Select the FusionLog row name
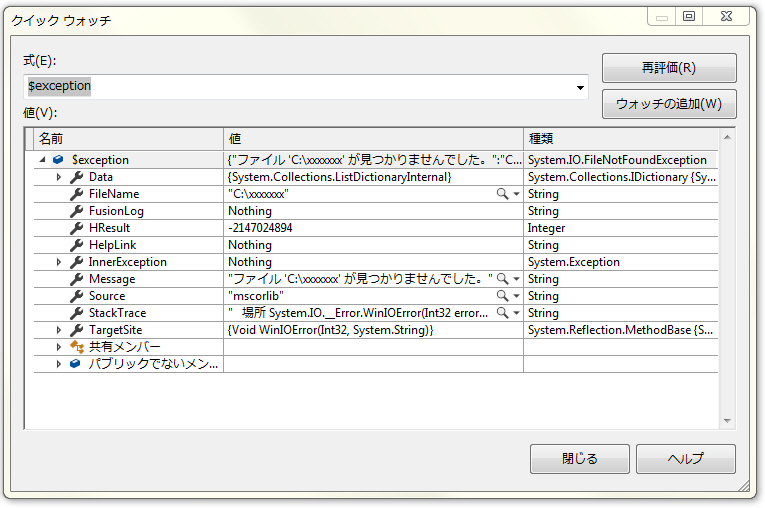The width and height of the screenshot is (765, 508). (x=116, y=211)
